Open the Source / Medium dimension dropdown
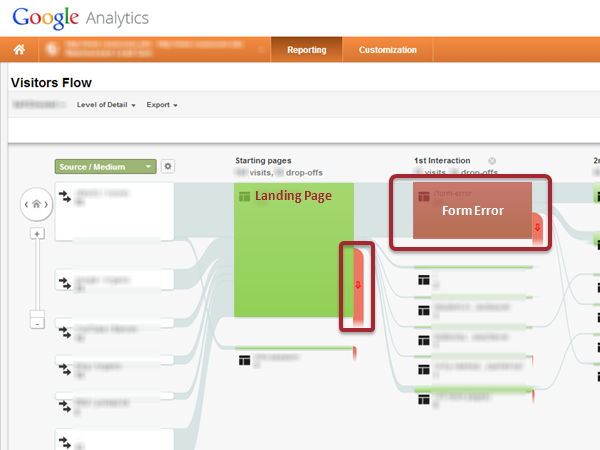The height and width of the screenshot is (450, 600). 106,167
